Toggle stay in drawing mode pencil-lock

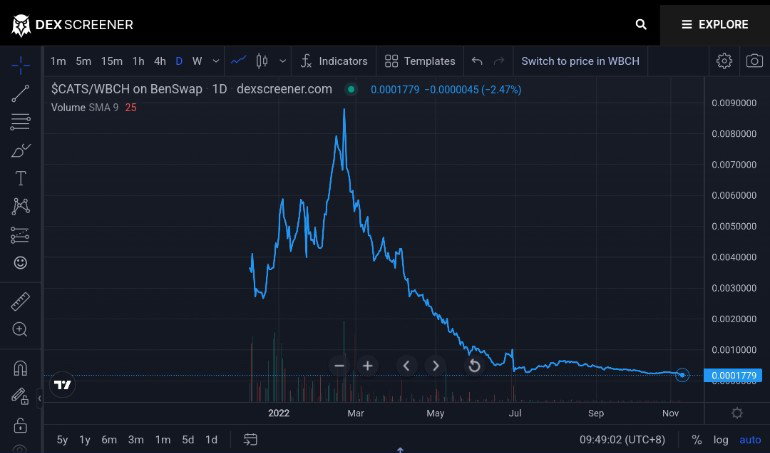[19, 396]
